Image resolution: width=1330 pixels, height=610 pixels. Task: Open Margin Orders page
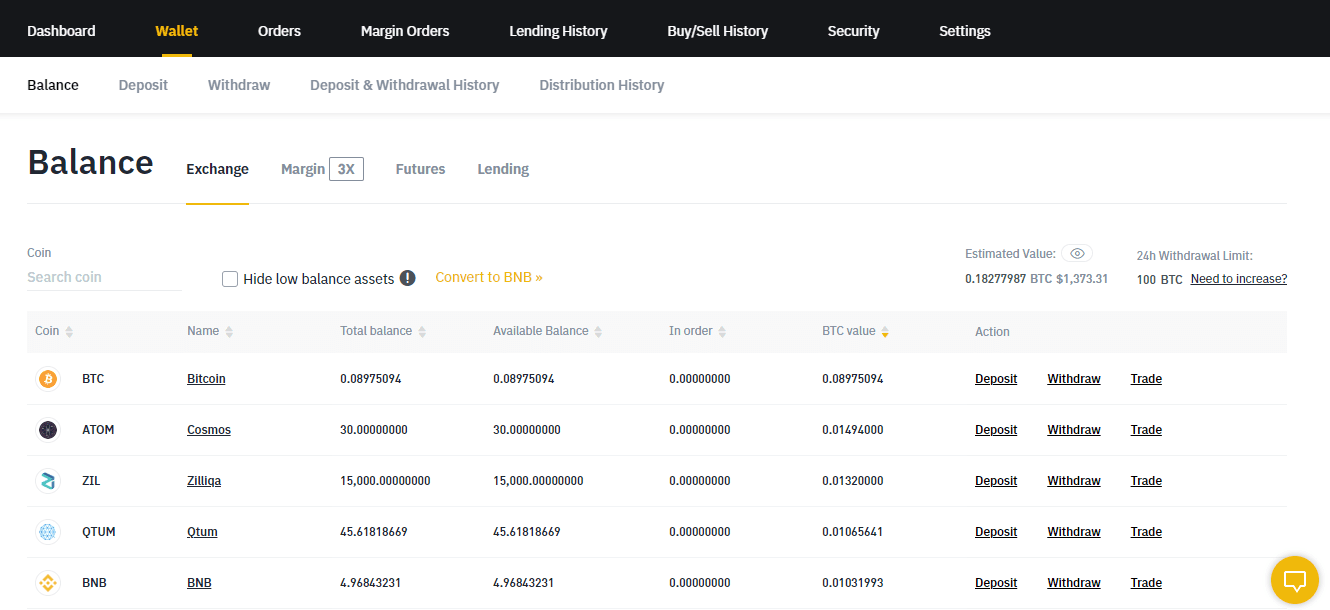click(x=405, y=31)
